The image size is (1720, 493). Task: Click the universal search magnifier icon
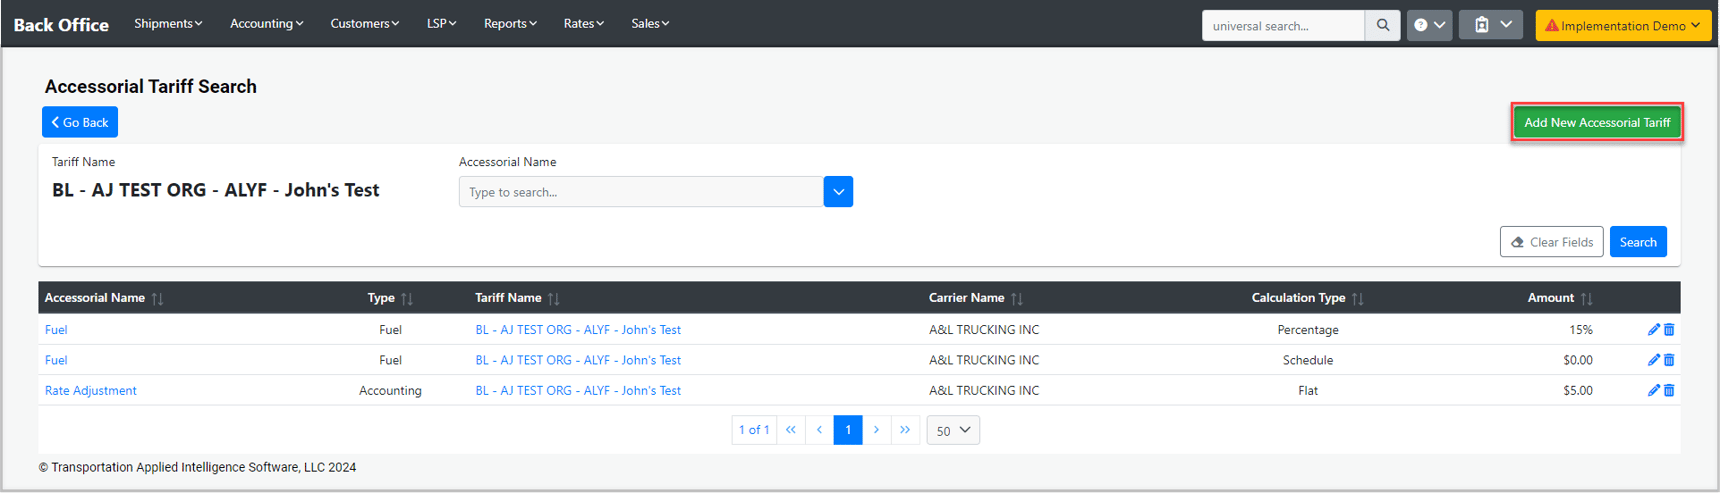tap(1382, 25)
